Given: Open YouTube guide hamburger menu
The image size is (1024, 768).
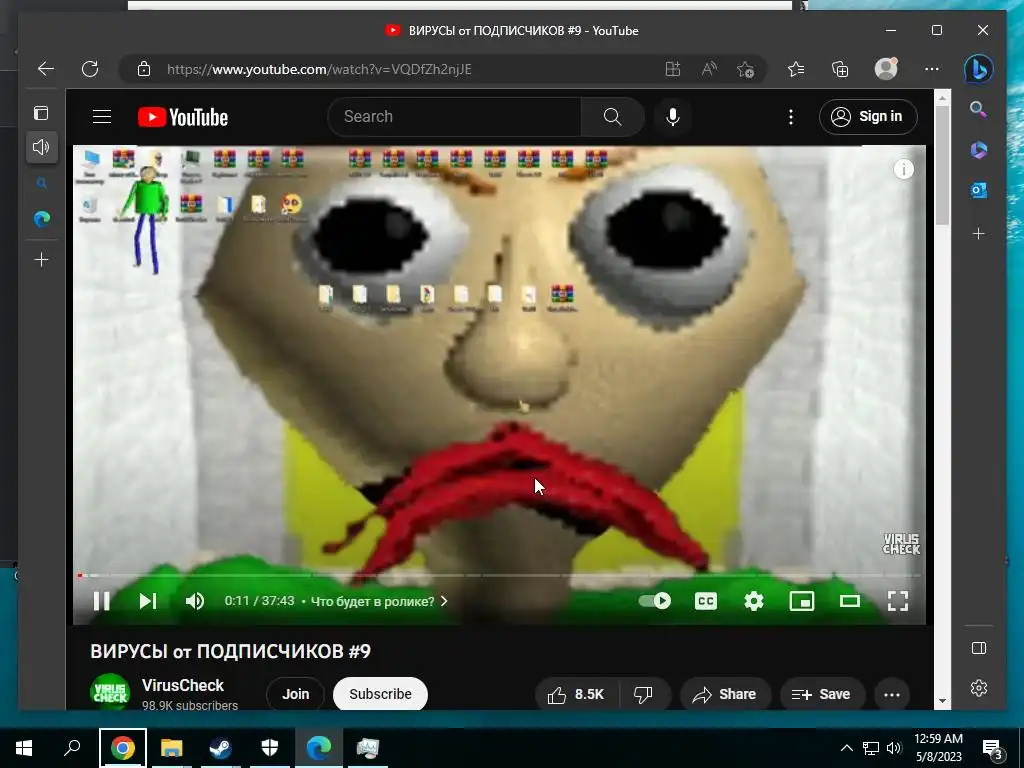Looking at the screenshot, I should coord(102,117).
